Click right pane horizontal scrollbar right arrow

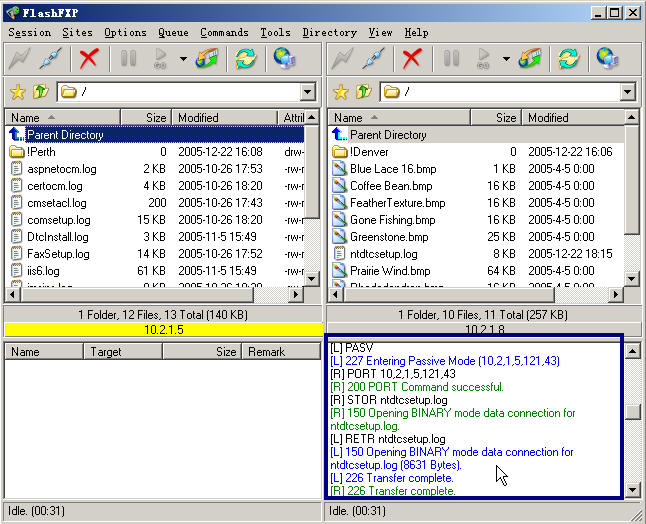(x=616, y=295)
